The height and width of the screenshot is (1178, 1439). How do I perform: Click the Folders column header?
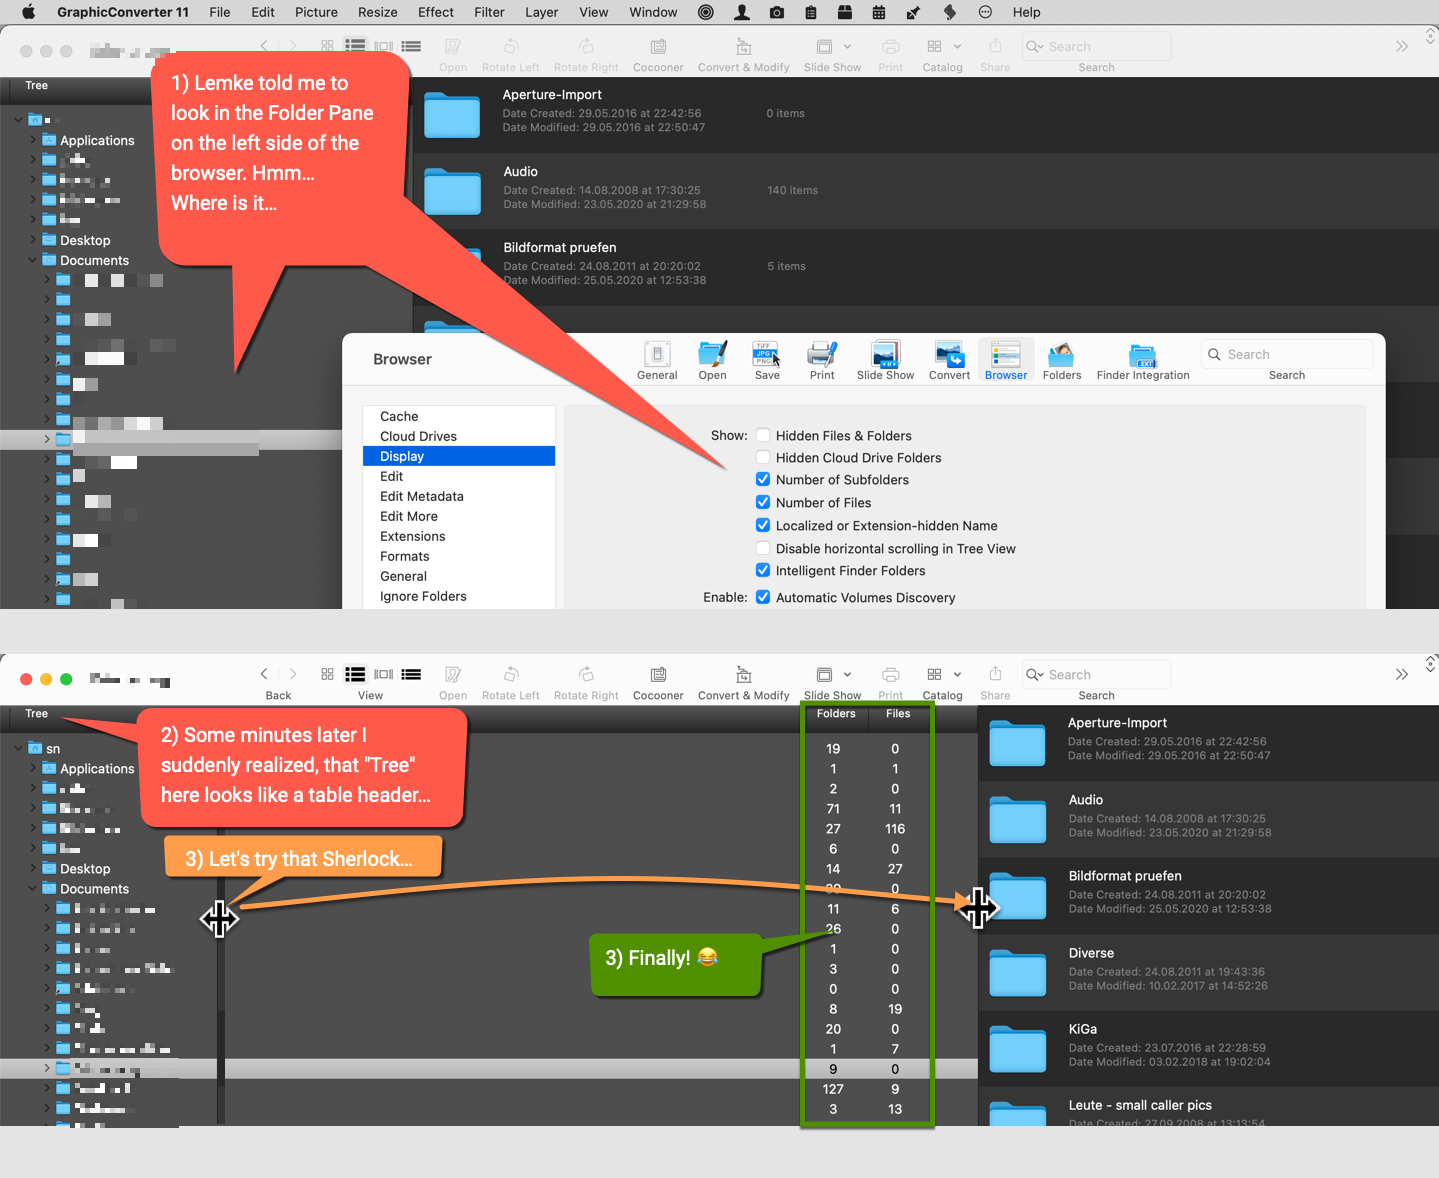[836, 714]
